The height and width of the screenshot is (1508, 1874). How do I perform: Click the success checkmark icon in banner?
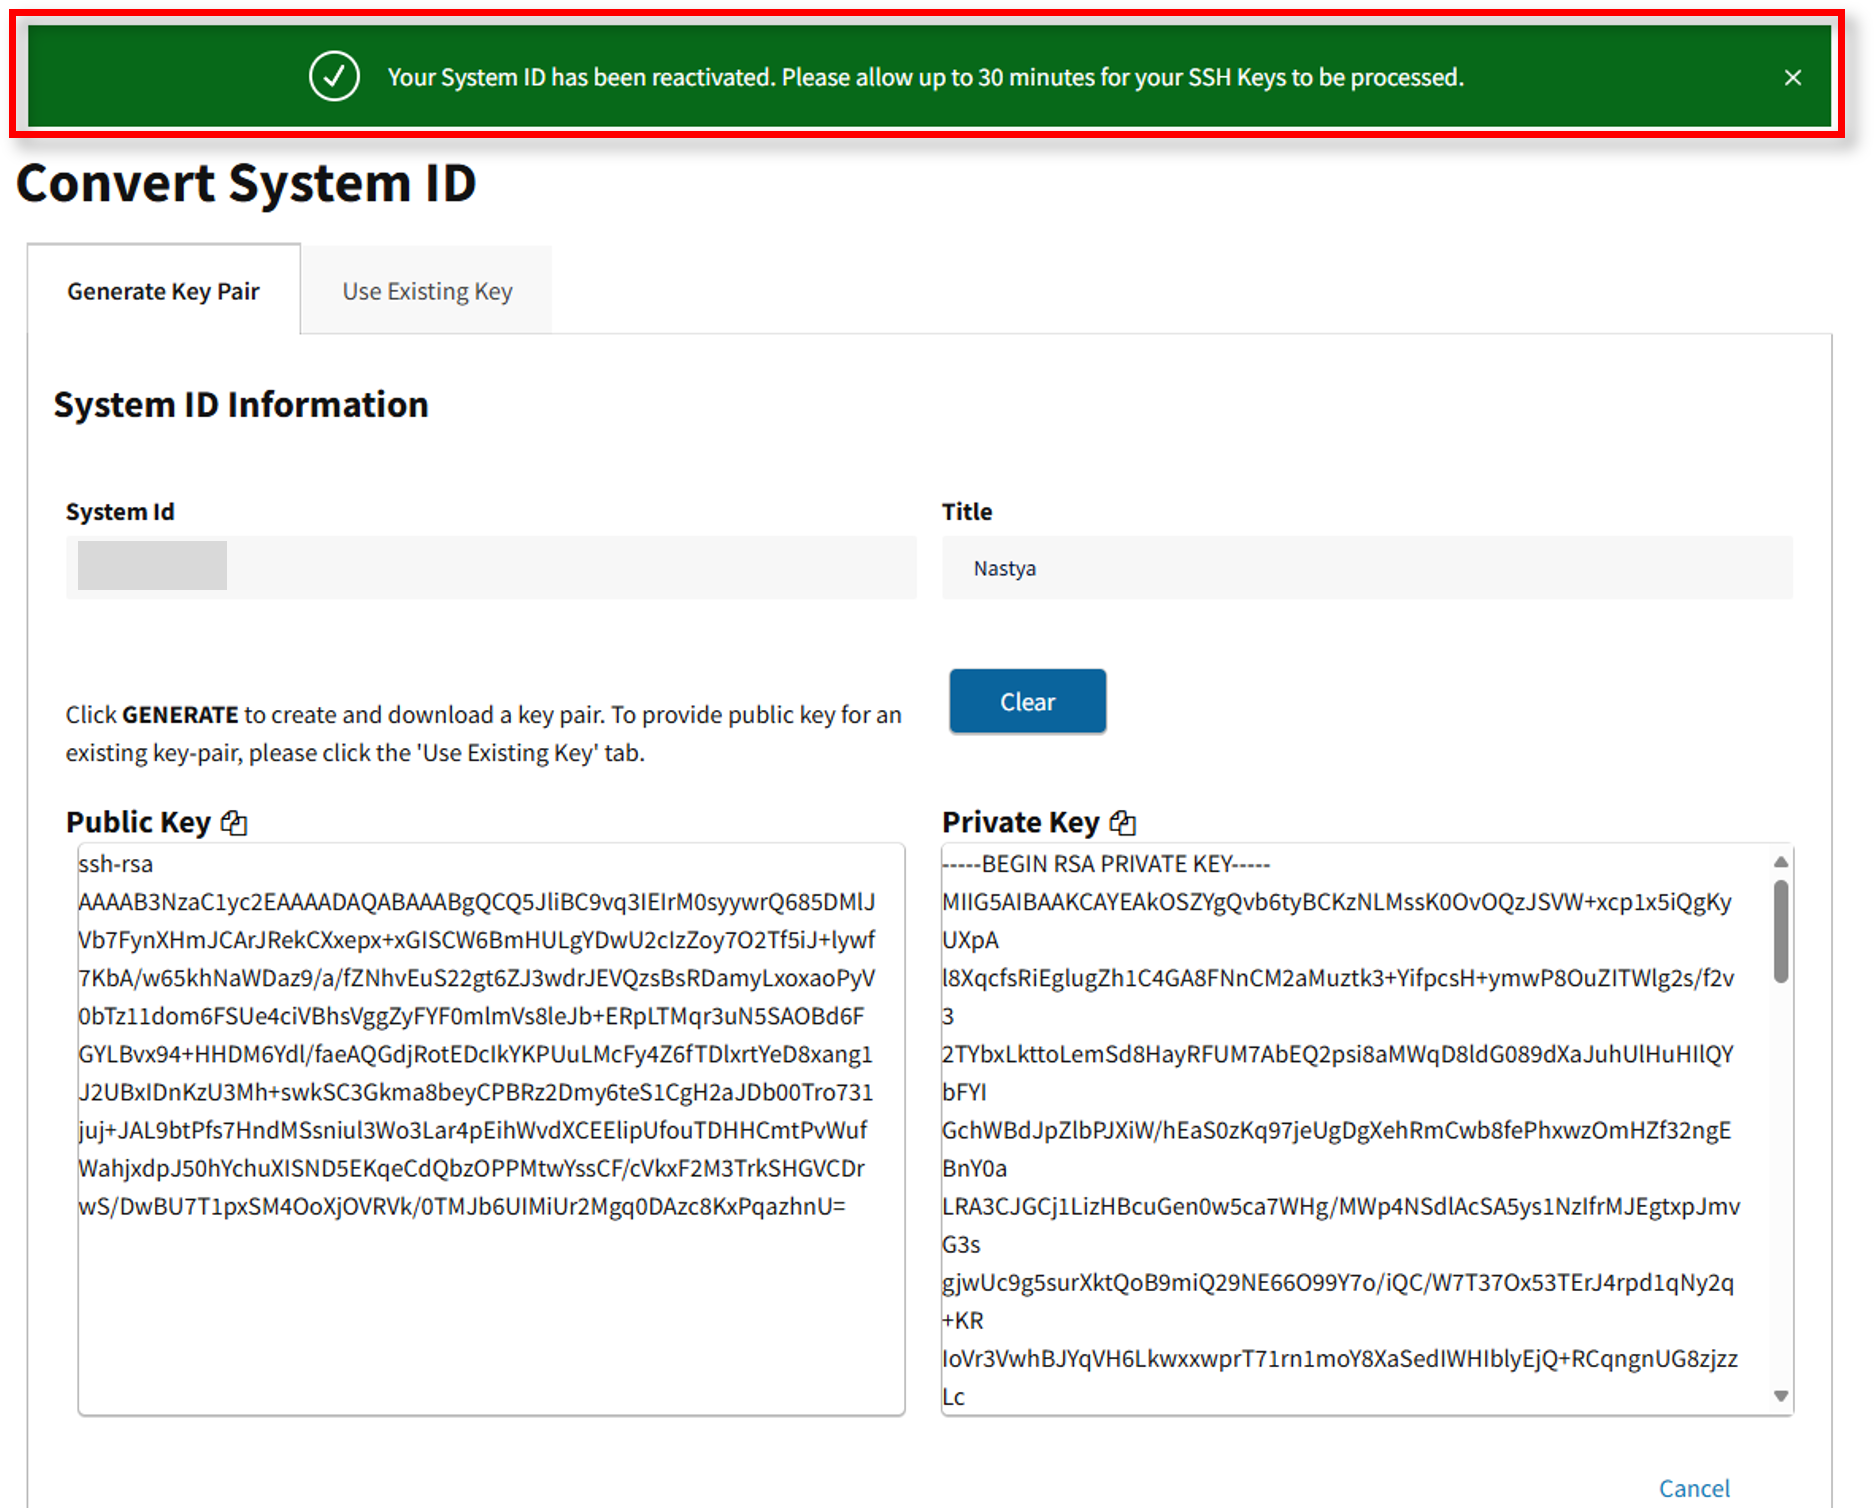click(334, 77)
